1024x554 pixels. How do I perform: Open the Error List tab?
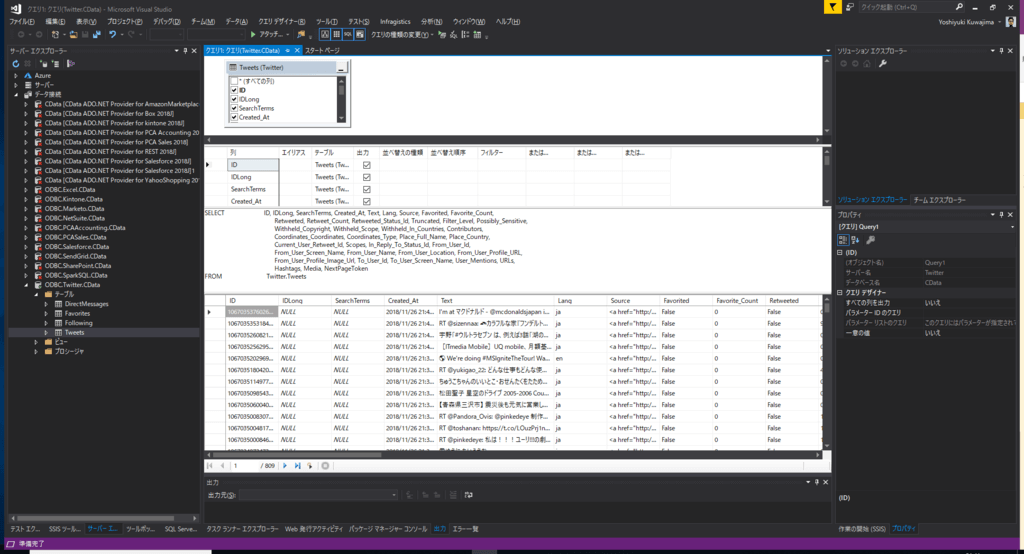click(466, 528)
